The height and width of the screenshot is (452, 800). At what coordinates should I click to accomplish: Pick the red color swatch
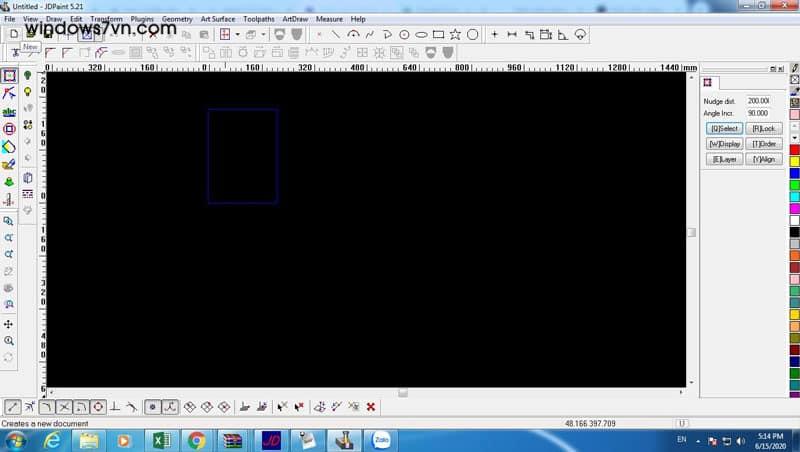coord(794,150)
